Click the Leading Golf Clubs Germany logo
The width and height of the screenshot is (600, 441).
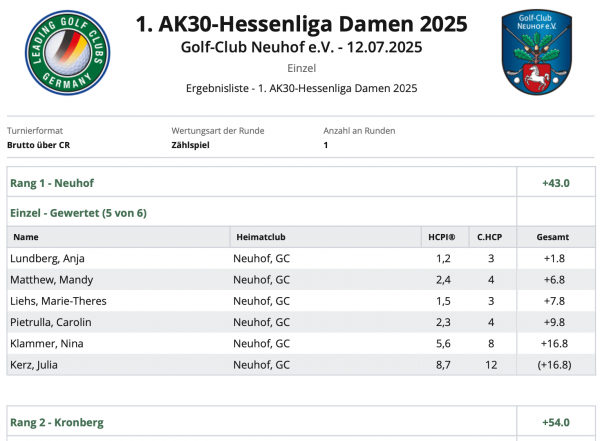67,53
